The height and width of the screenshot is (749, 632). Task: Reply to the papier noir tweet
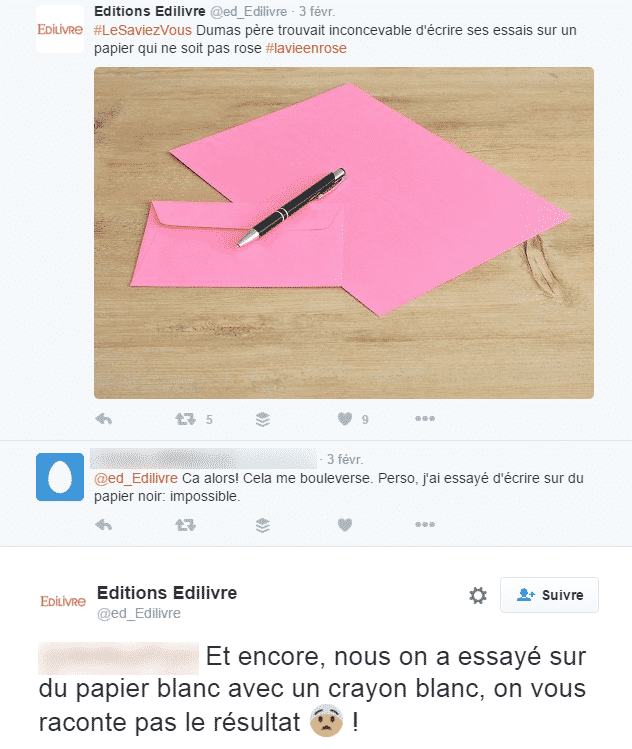click(x=104, y=525)
